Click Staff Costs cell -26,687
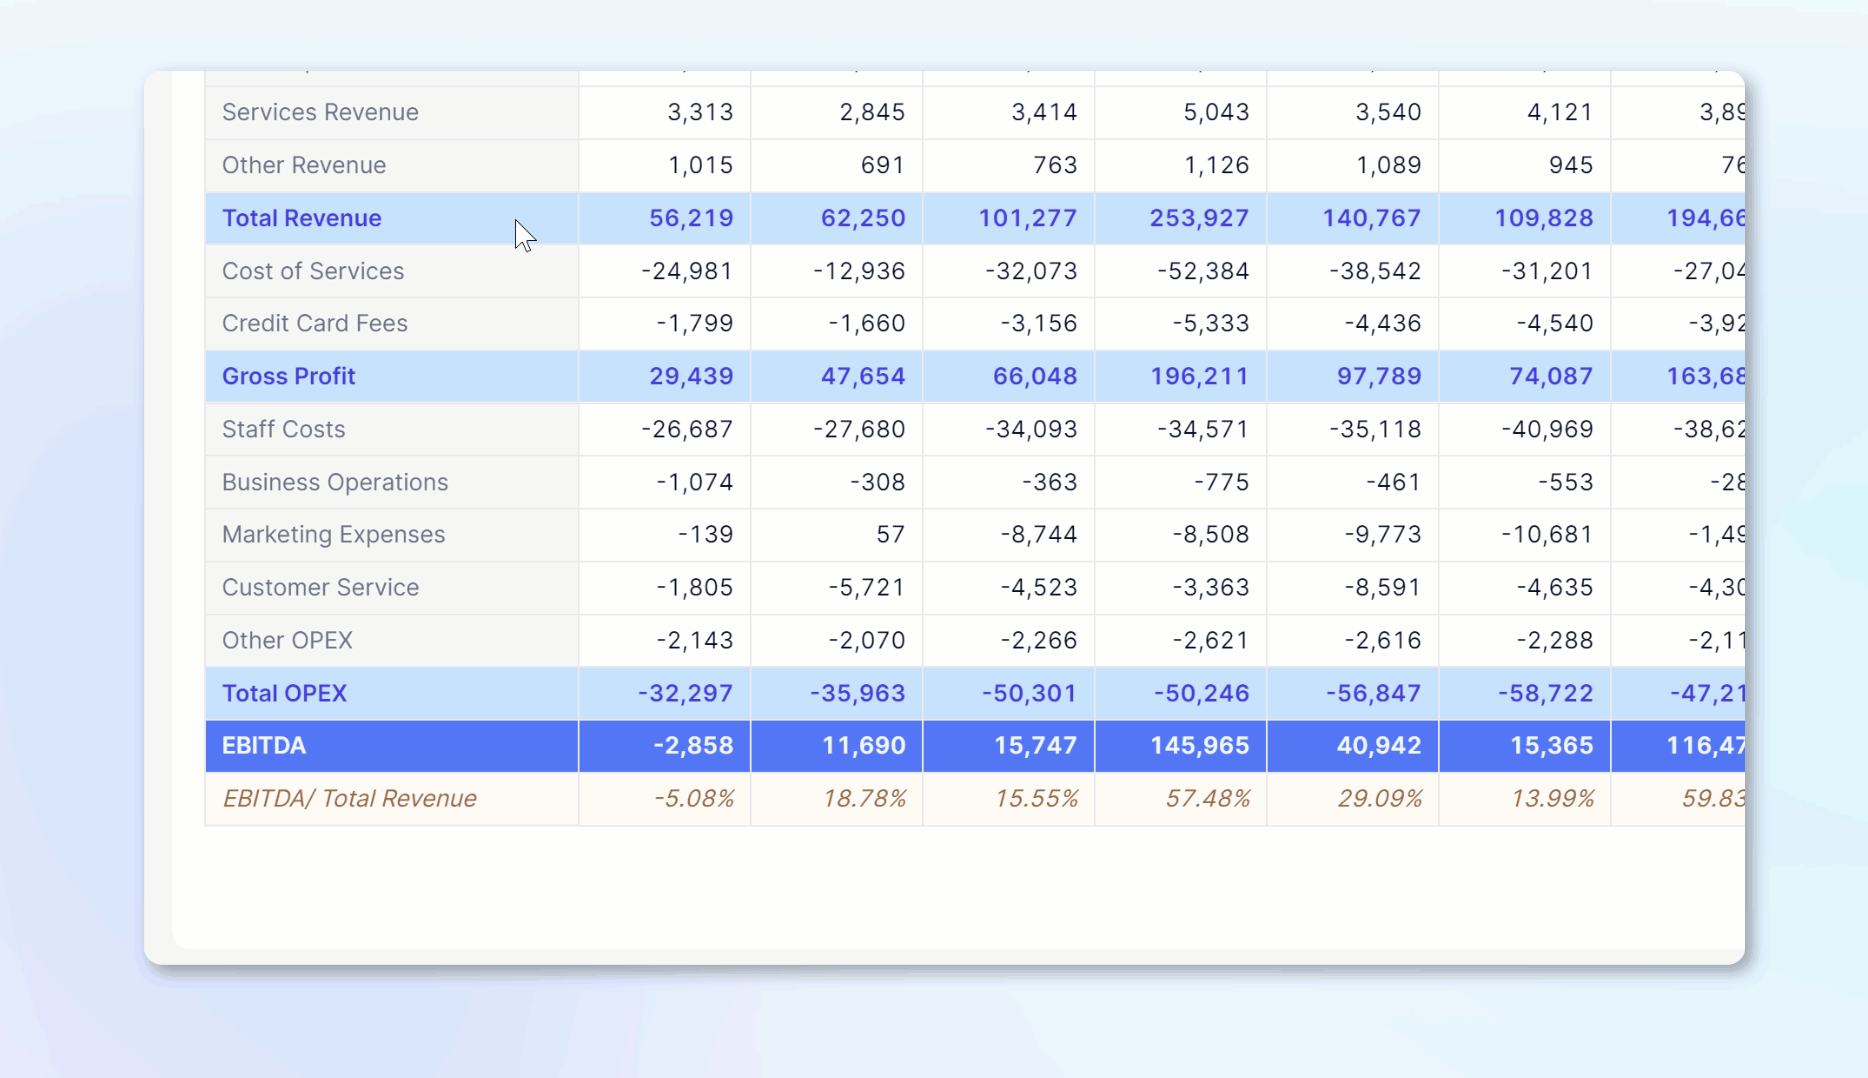The width and height of the screenshot is (1868, 1078). [665, 429]
